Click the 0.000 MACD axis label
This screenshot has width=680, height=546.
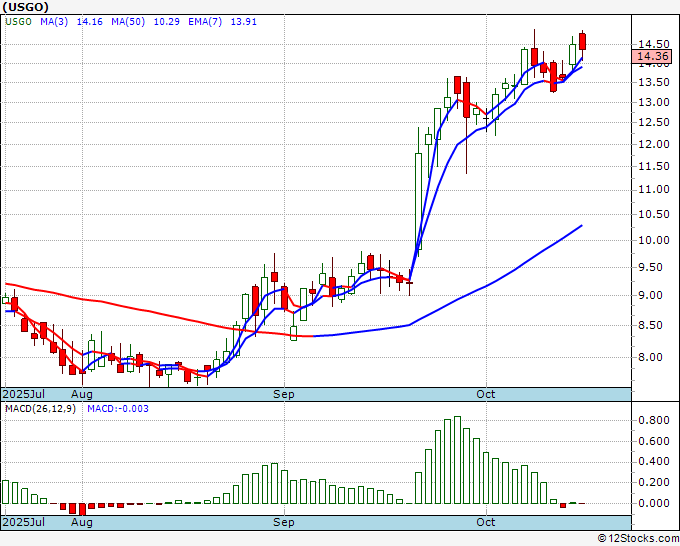pyautogui.click(x=654, y=503)
